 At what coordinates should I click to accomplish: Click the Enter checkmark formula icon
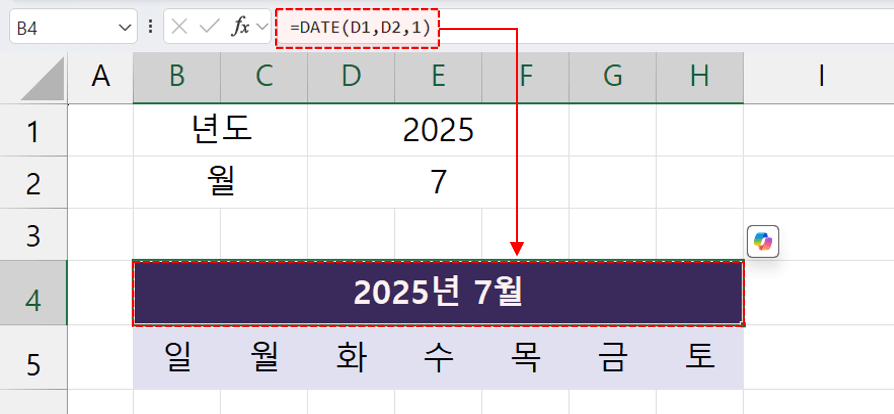click(x=209, y=27)
